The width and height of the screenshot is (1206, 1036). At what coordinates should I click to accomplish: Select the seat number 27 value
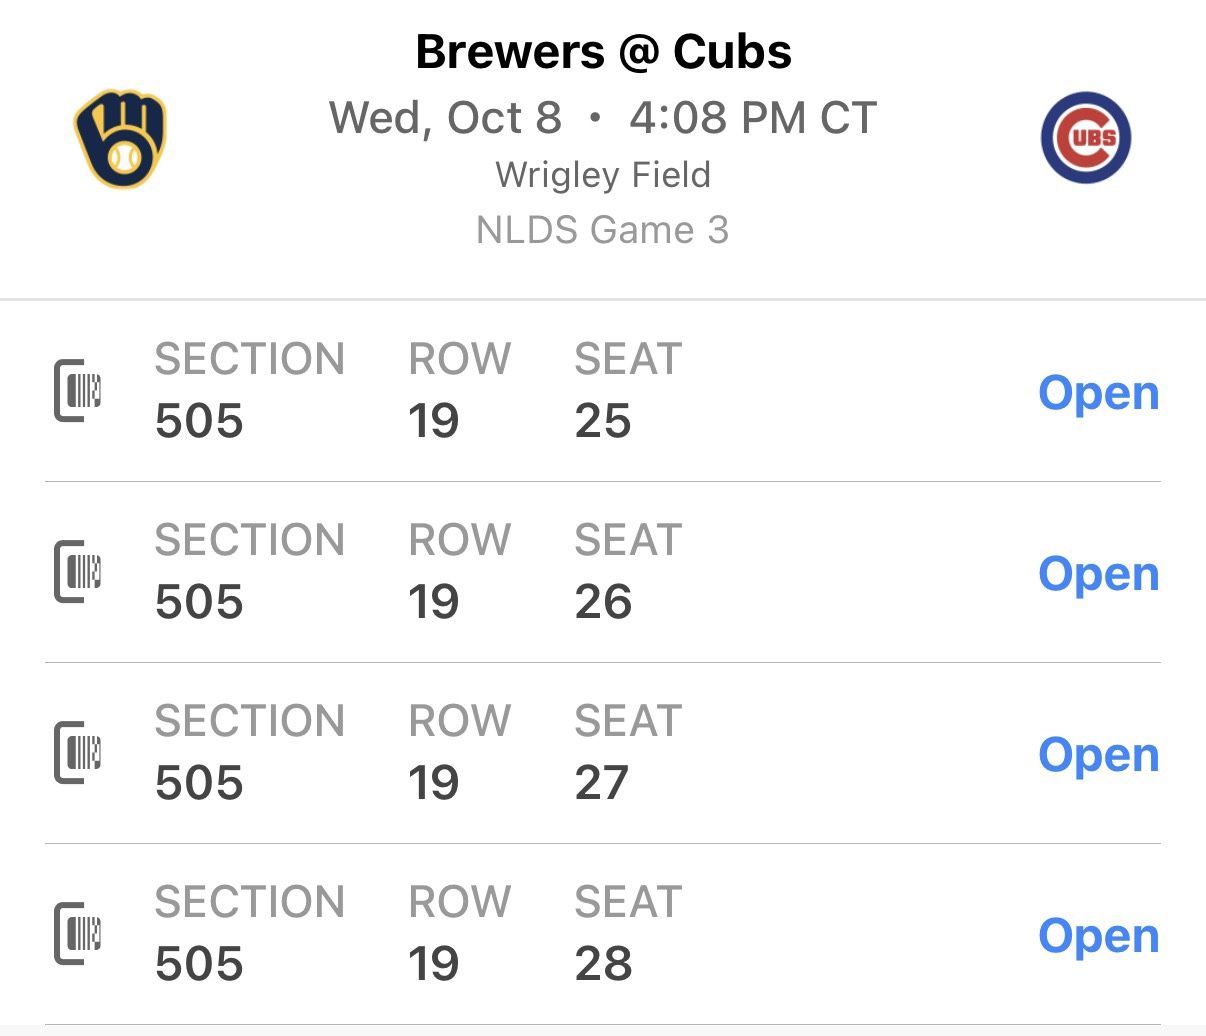(x=602, y=783)
